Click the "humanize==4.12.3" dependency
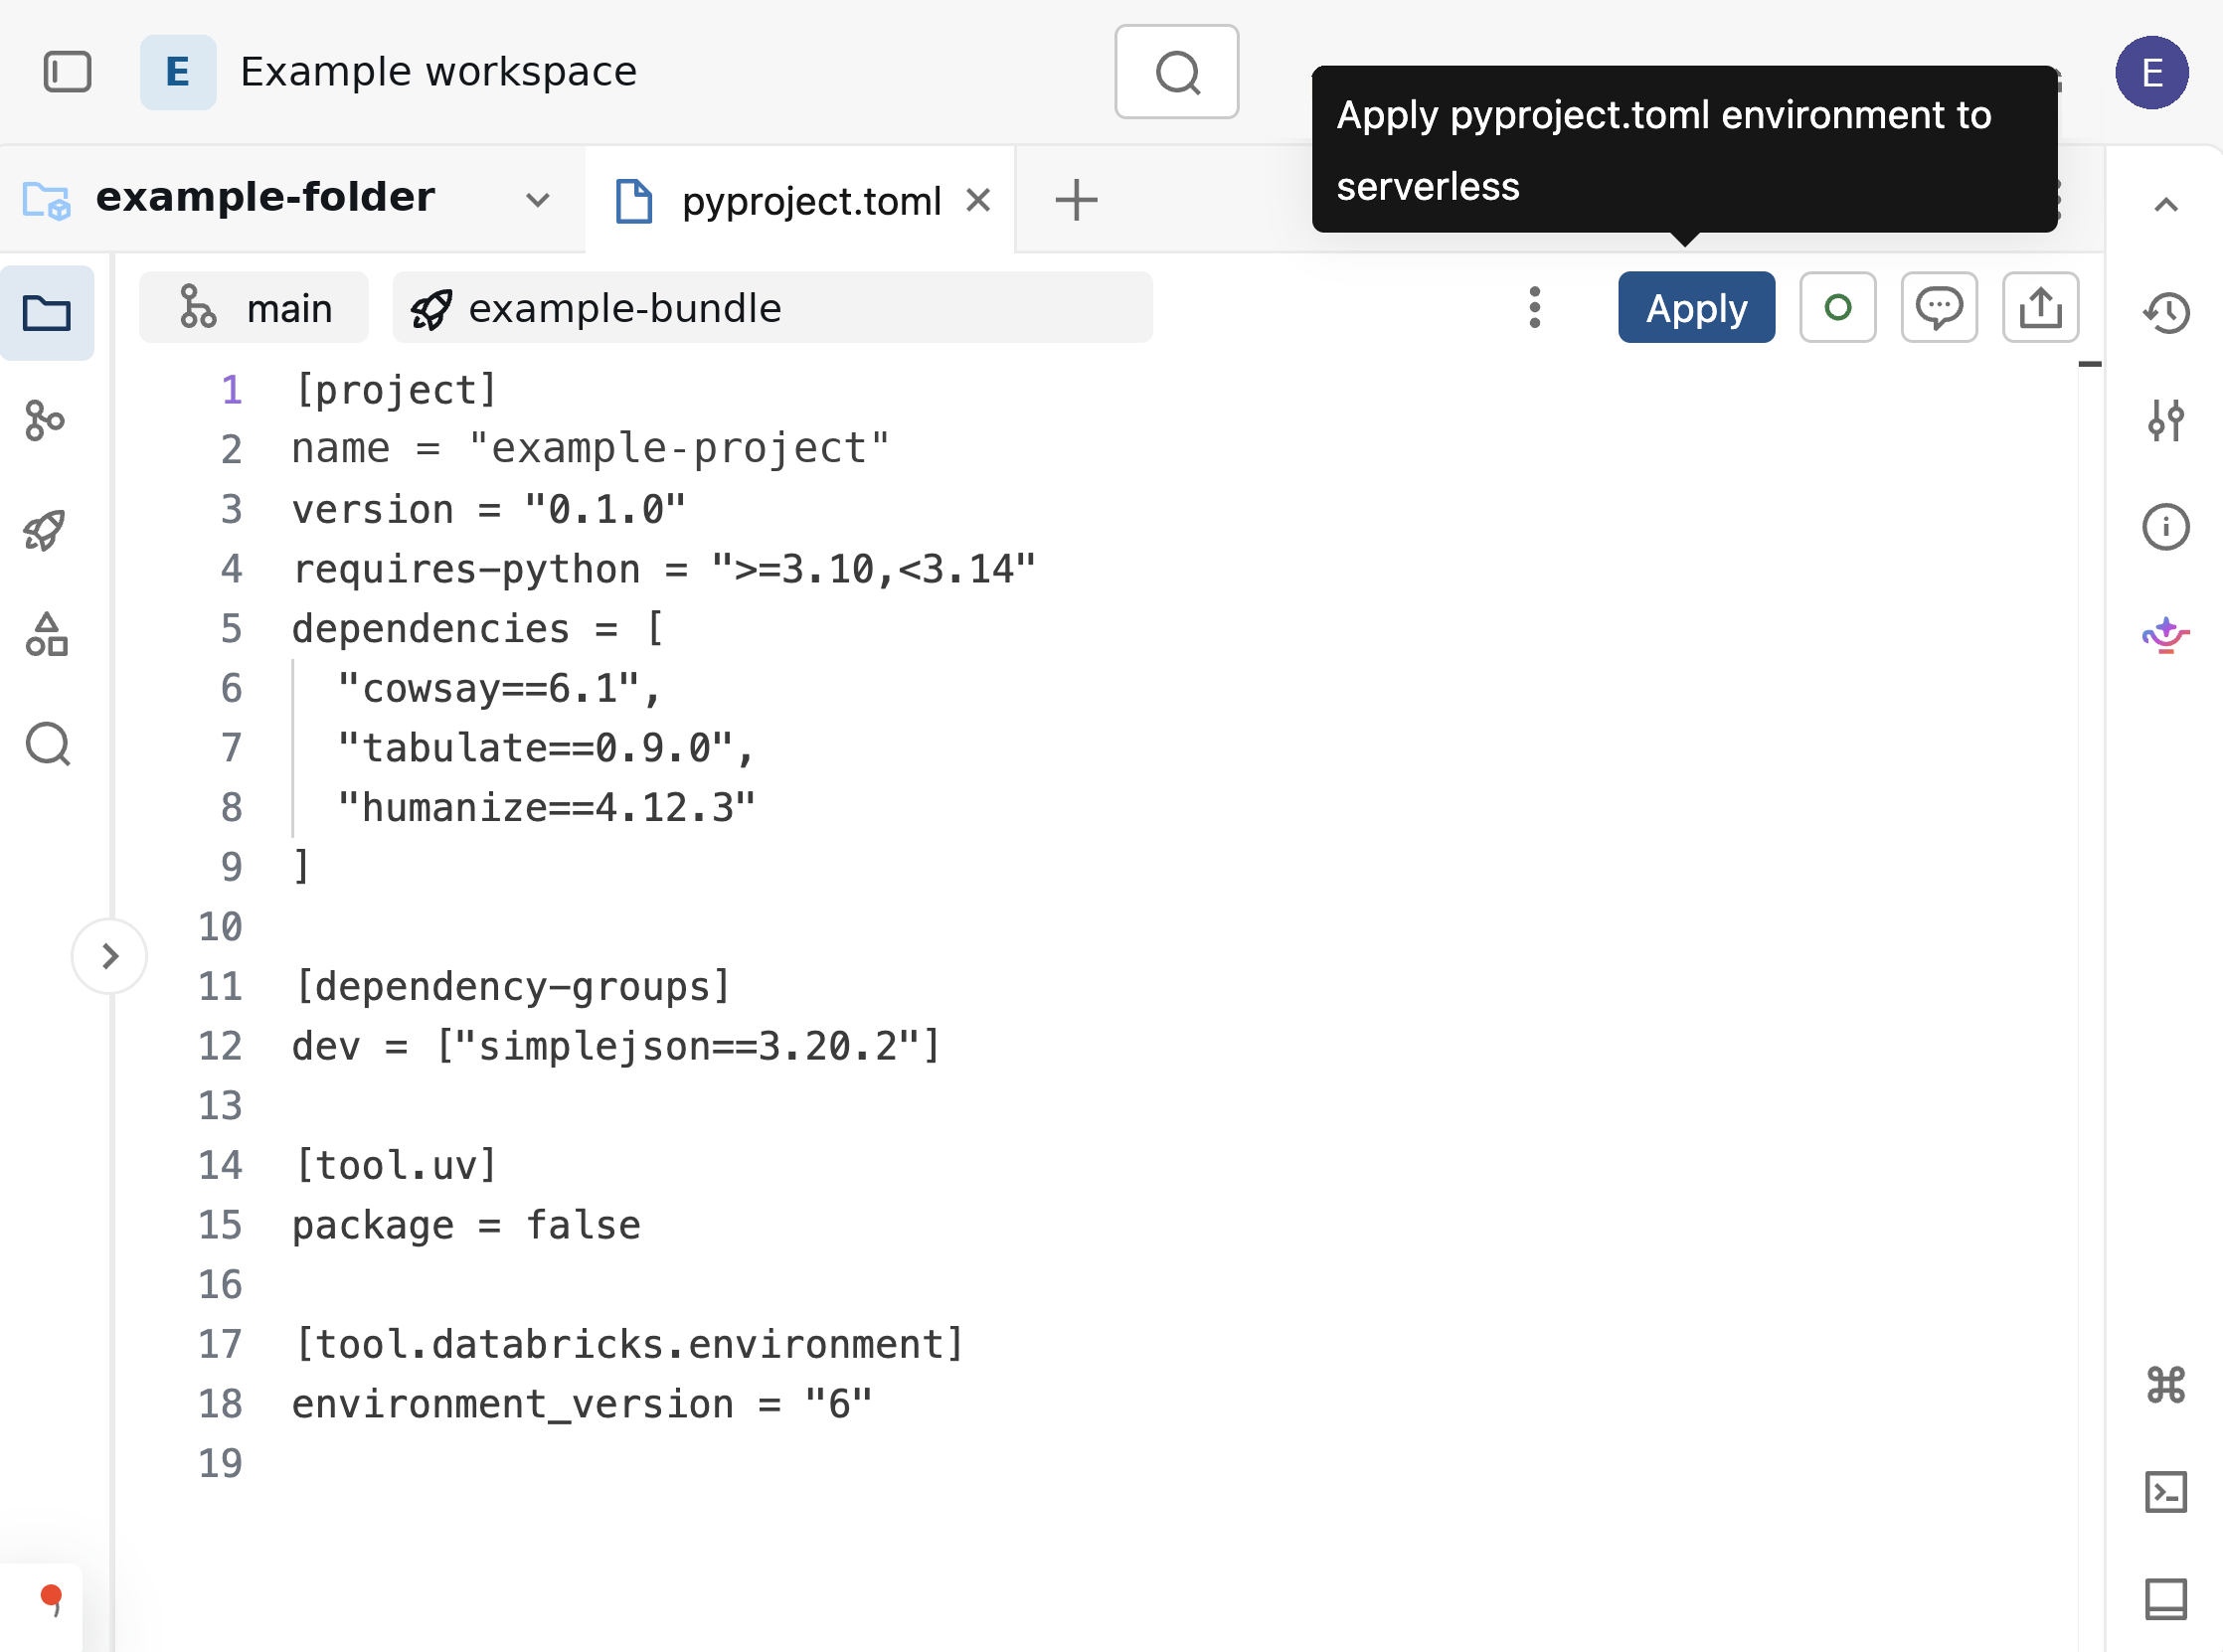Screen dimensions: 2223x1652 545,808
